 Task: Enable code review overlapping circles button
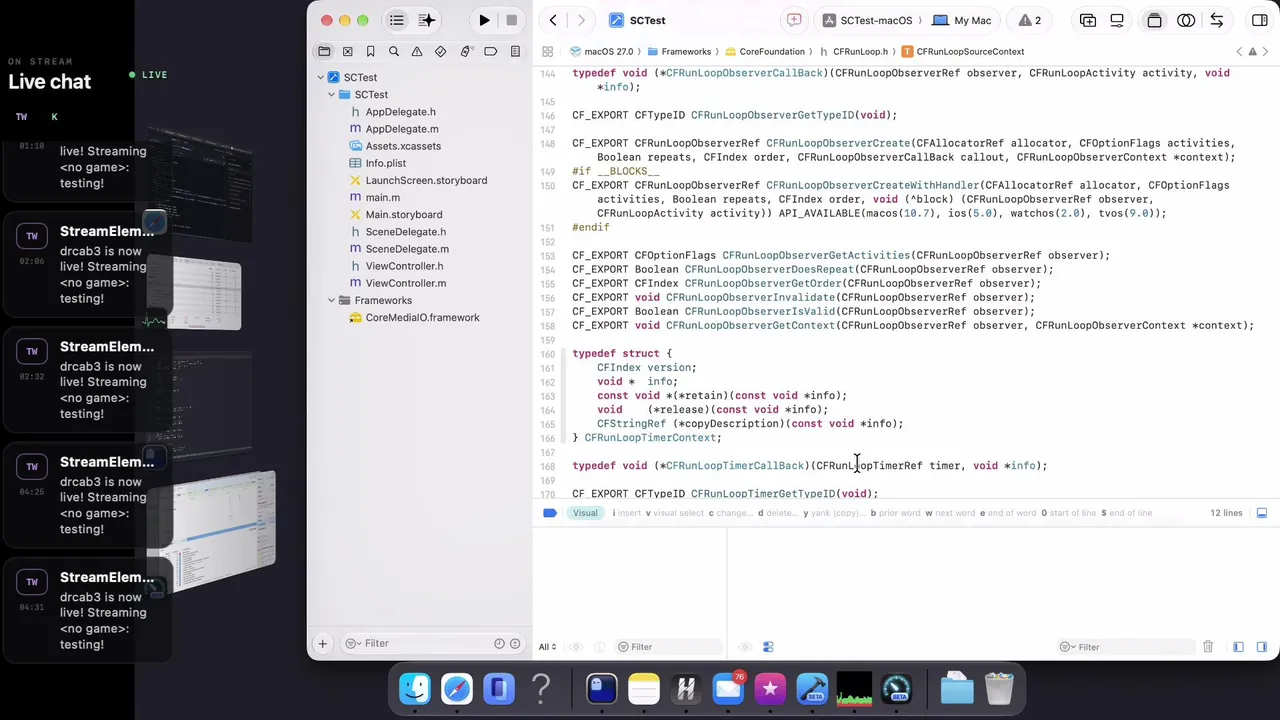coord(1186,20)
